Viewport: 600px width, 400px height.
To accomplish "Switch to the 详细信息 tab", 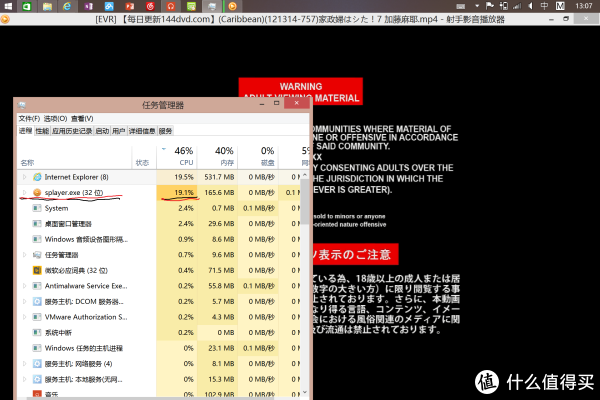I will tap(142, 131).
